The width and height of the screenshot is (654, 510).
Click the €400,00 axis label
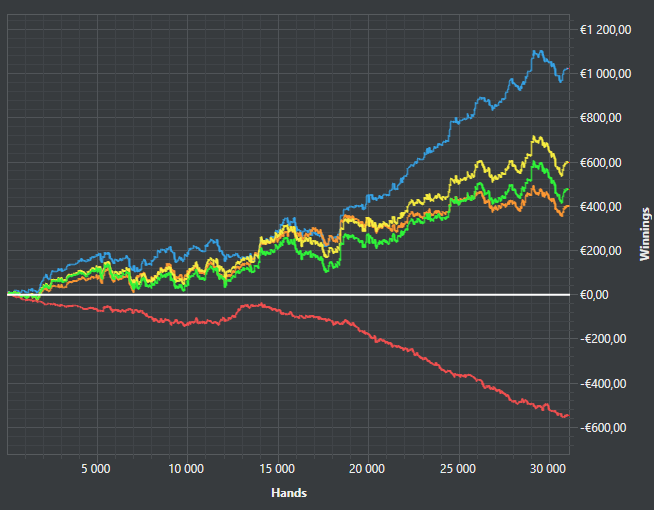coord(601,206)
